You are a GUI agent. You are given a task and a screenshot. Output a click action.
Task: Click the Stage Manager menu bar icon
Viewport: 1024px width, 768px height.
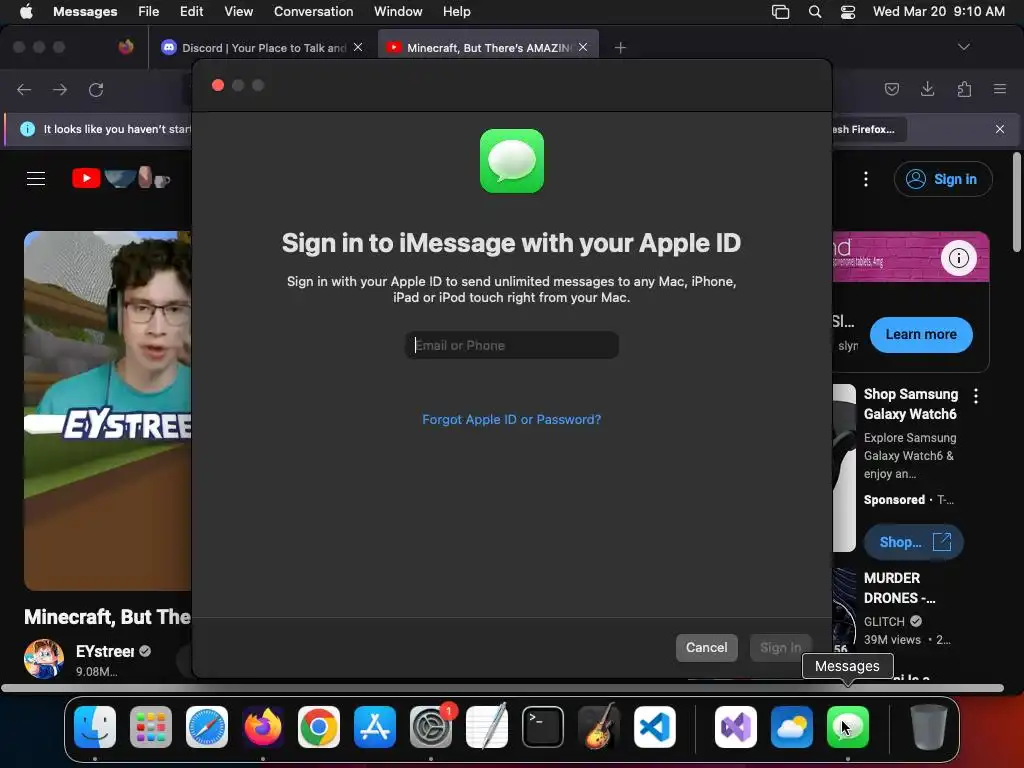point(780,12)
